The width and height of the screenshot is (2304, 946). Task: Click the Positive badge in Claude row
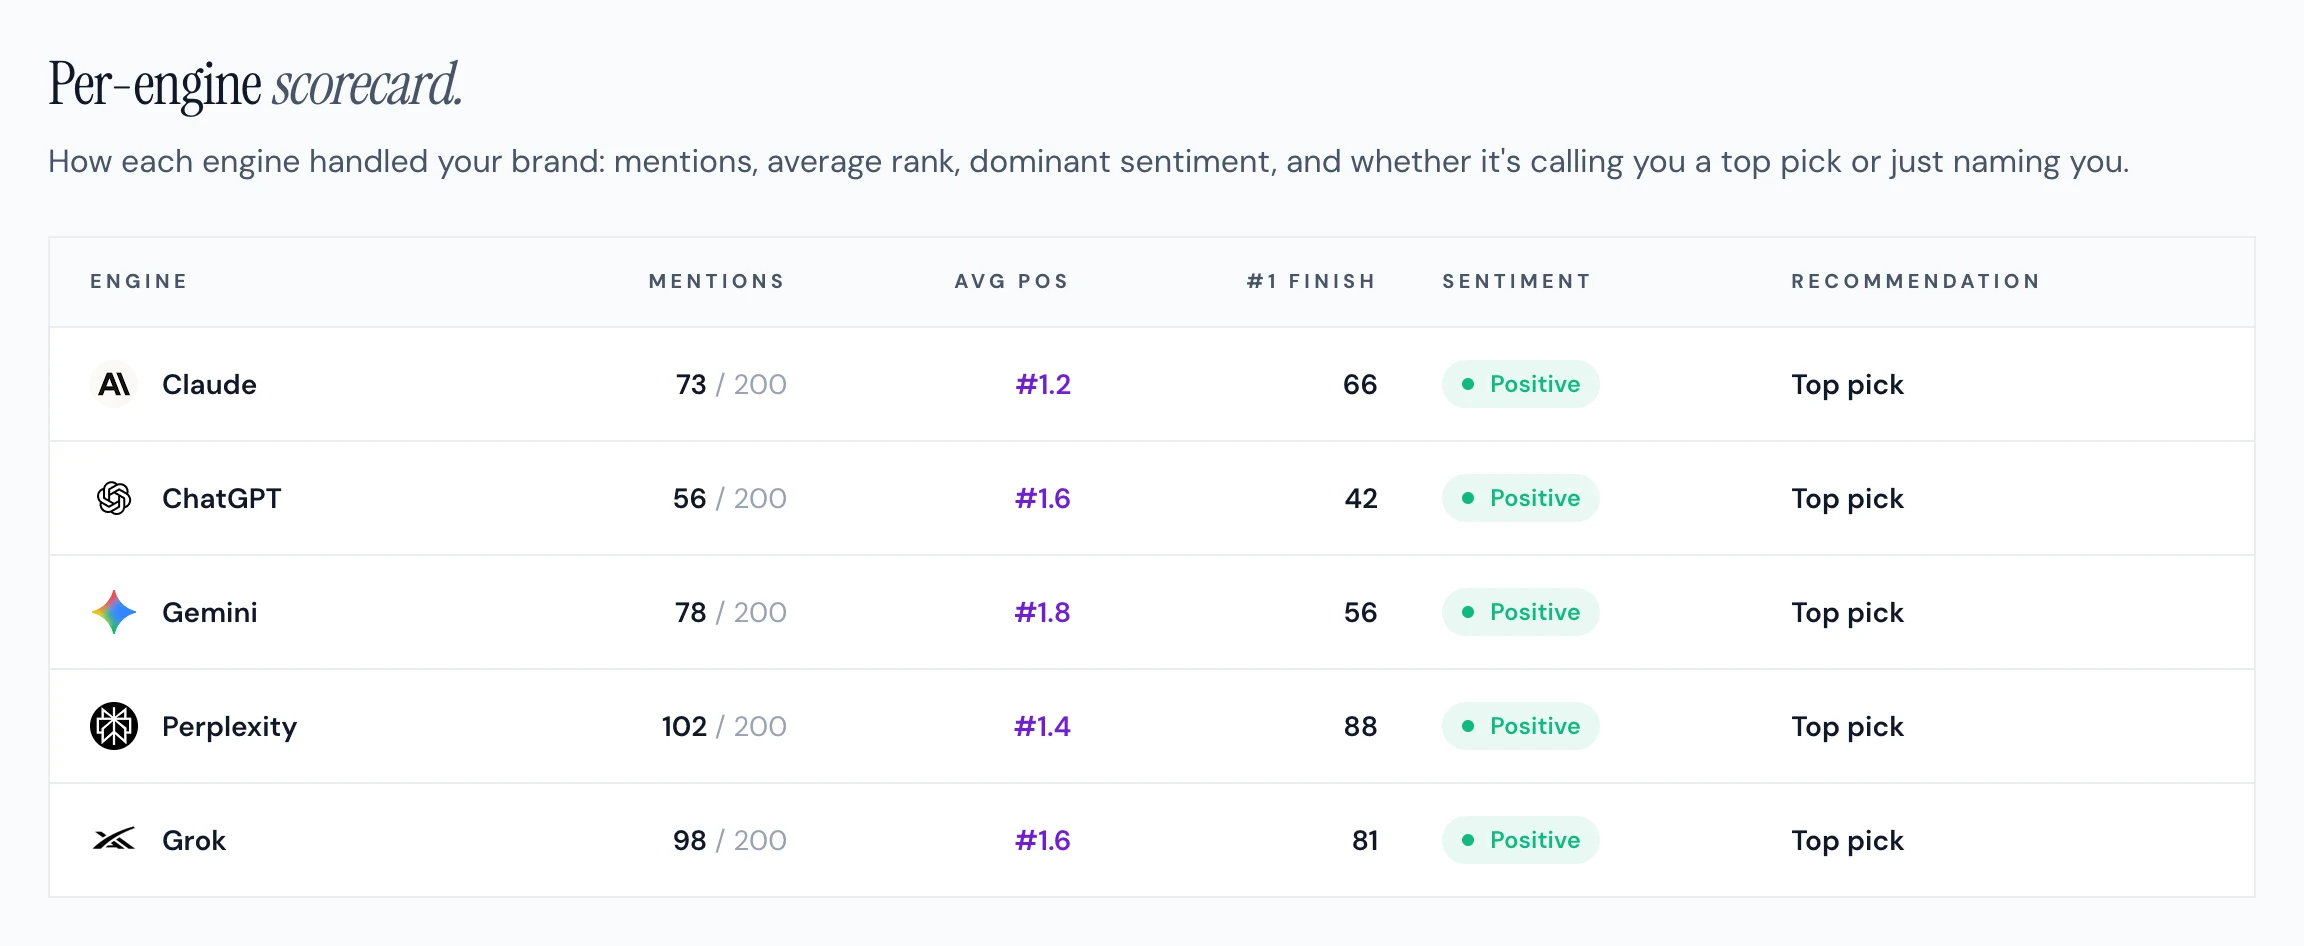click(1520, 384)
